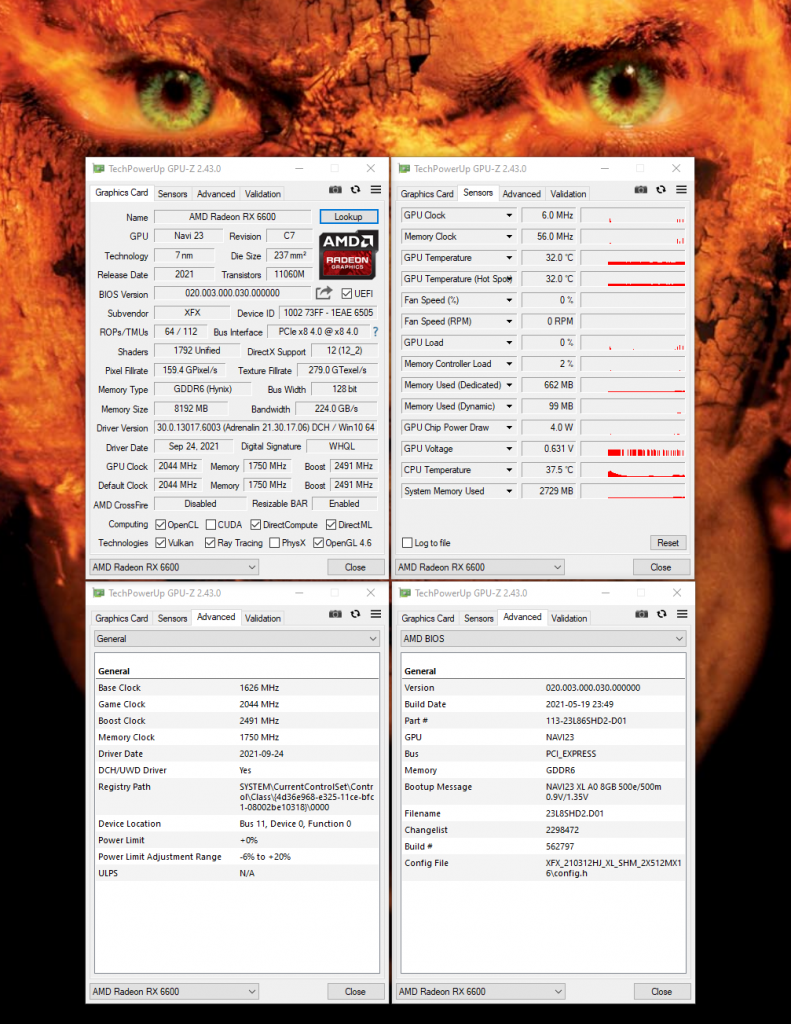Toggle the UEFI checkbox
The width and height of the screenshot is (791, 1024).
coord(347,294)
